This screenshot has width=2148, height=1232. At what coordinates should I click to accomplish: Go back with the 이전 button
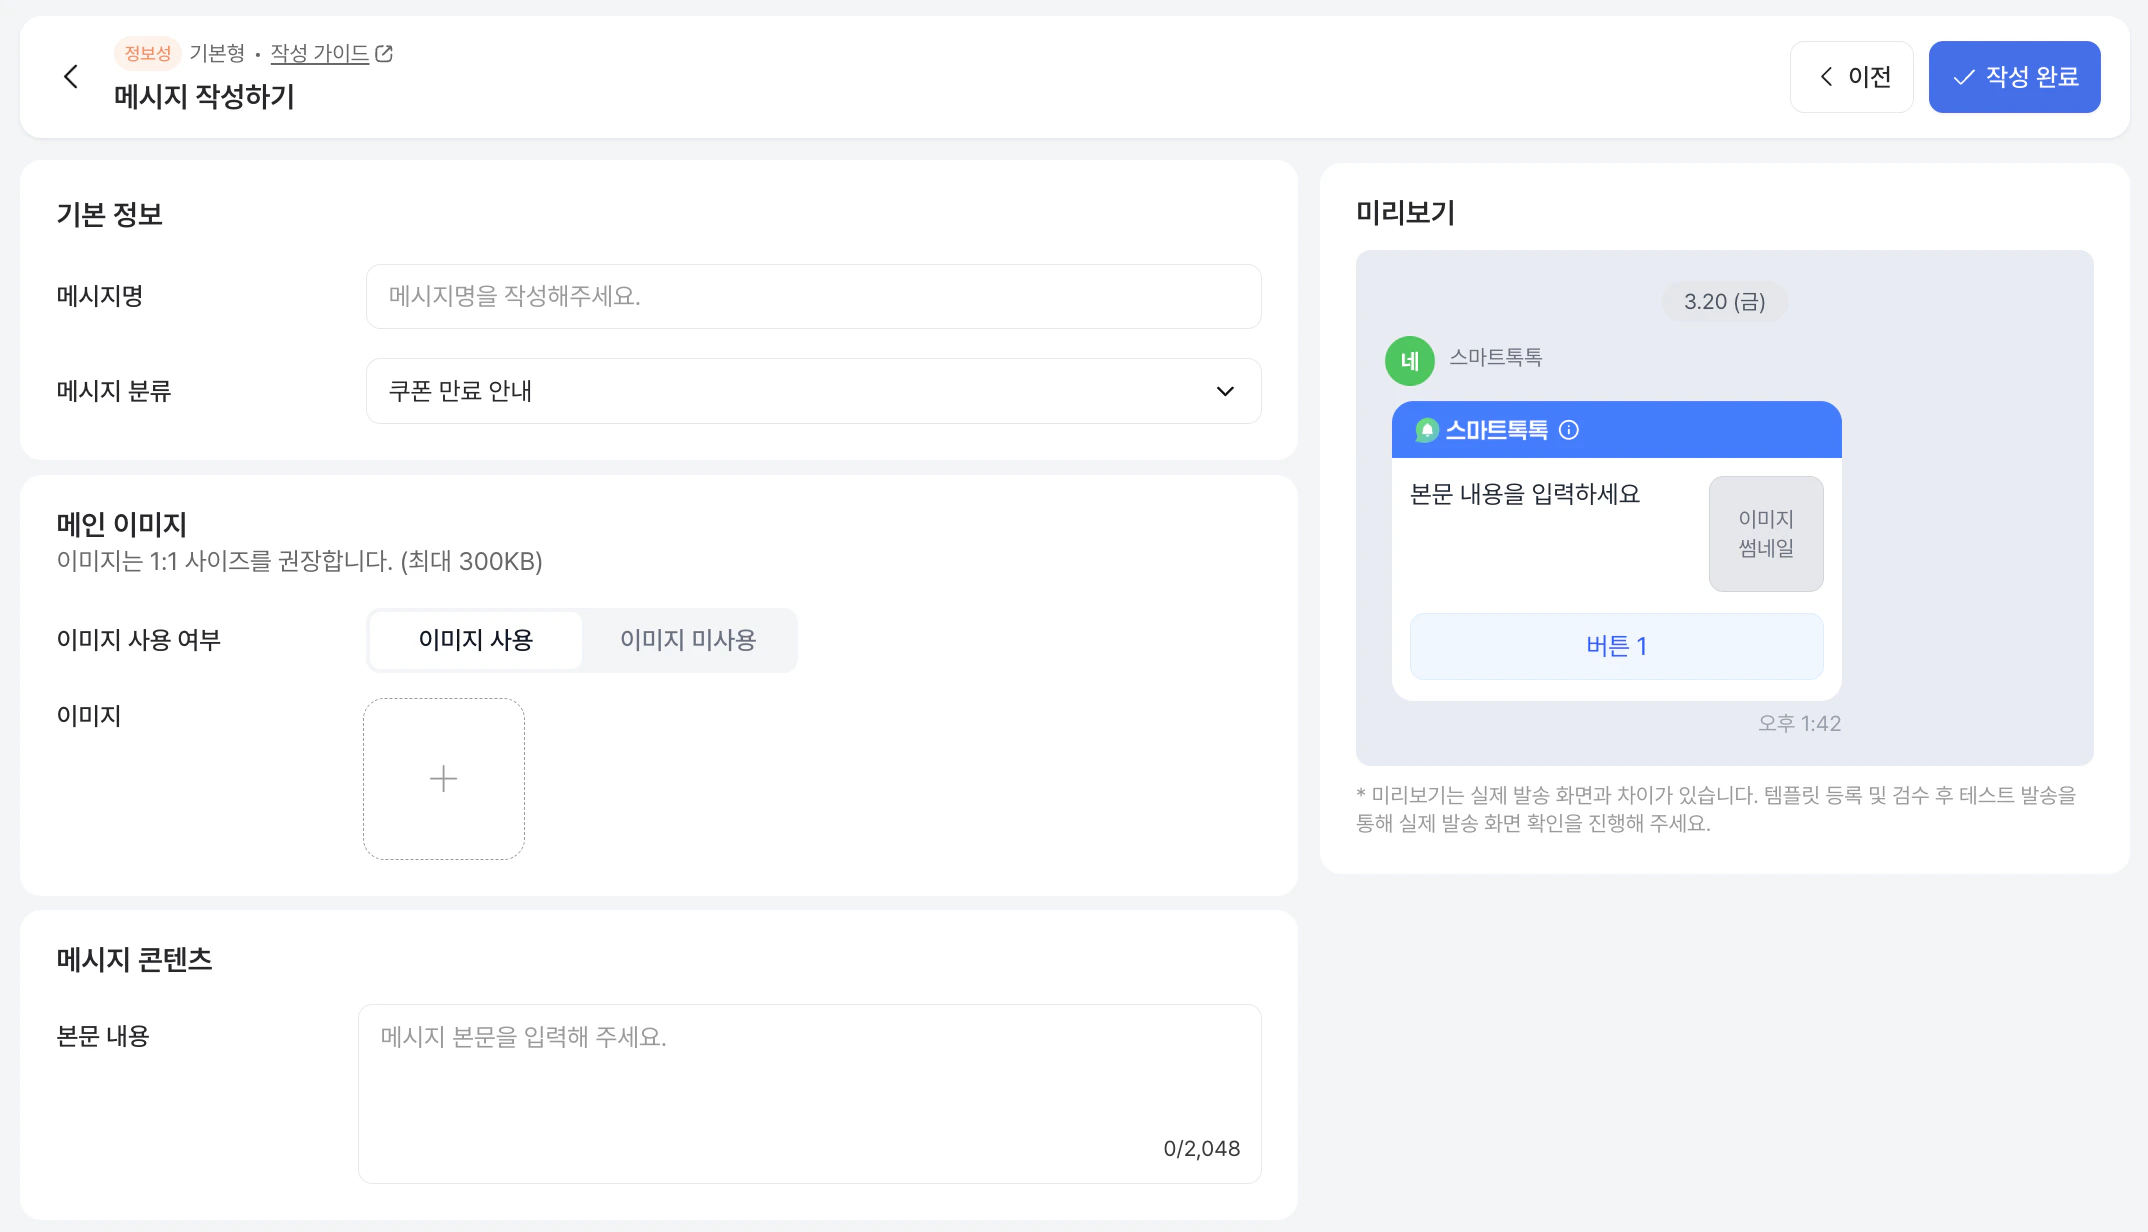1851,77
